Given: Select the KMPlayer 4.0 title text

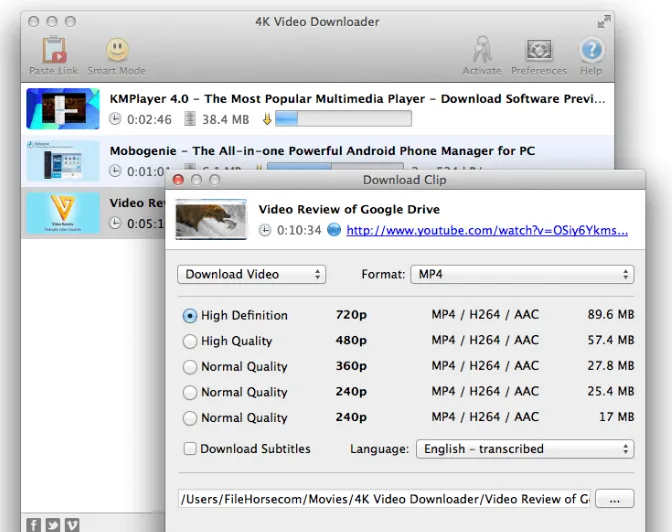Looking at the screenshot, I should pos(357,99).
